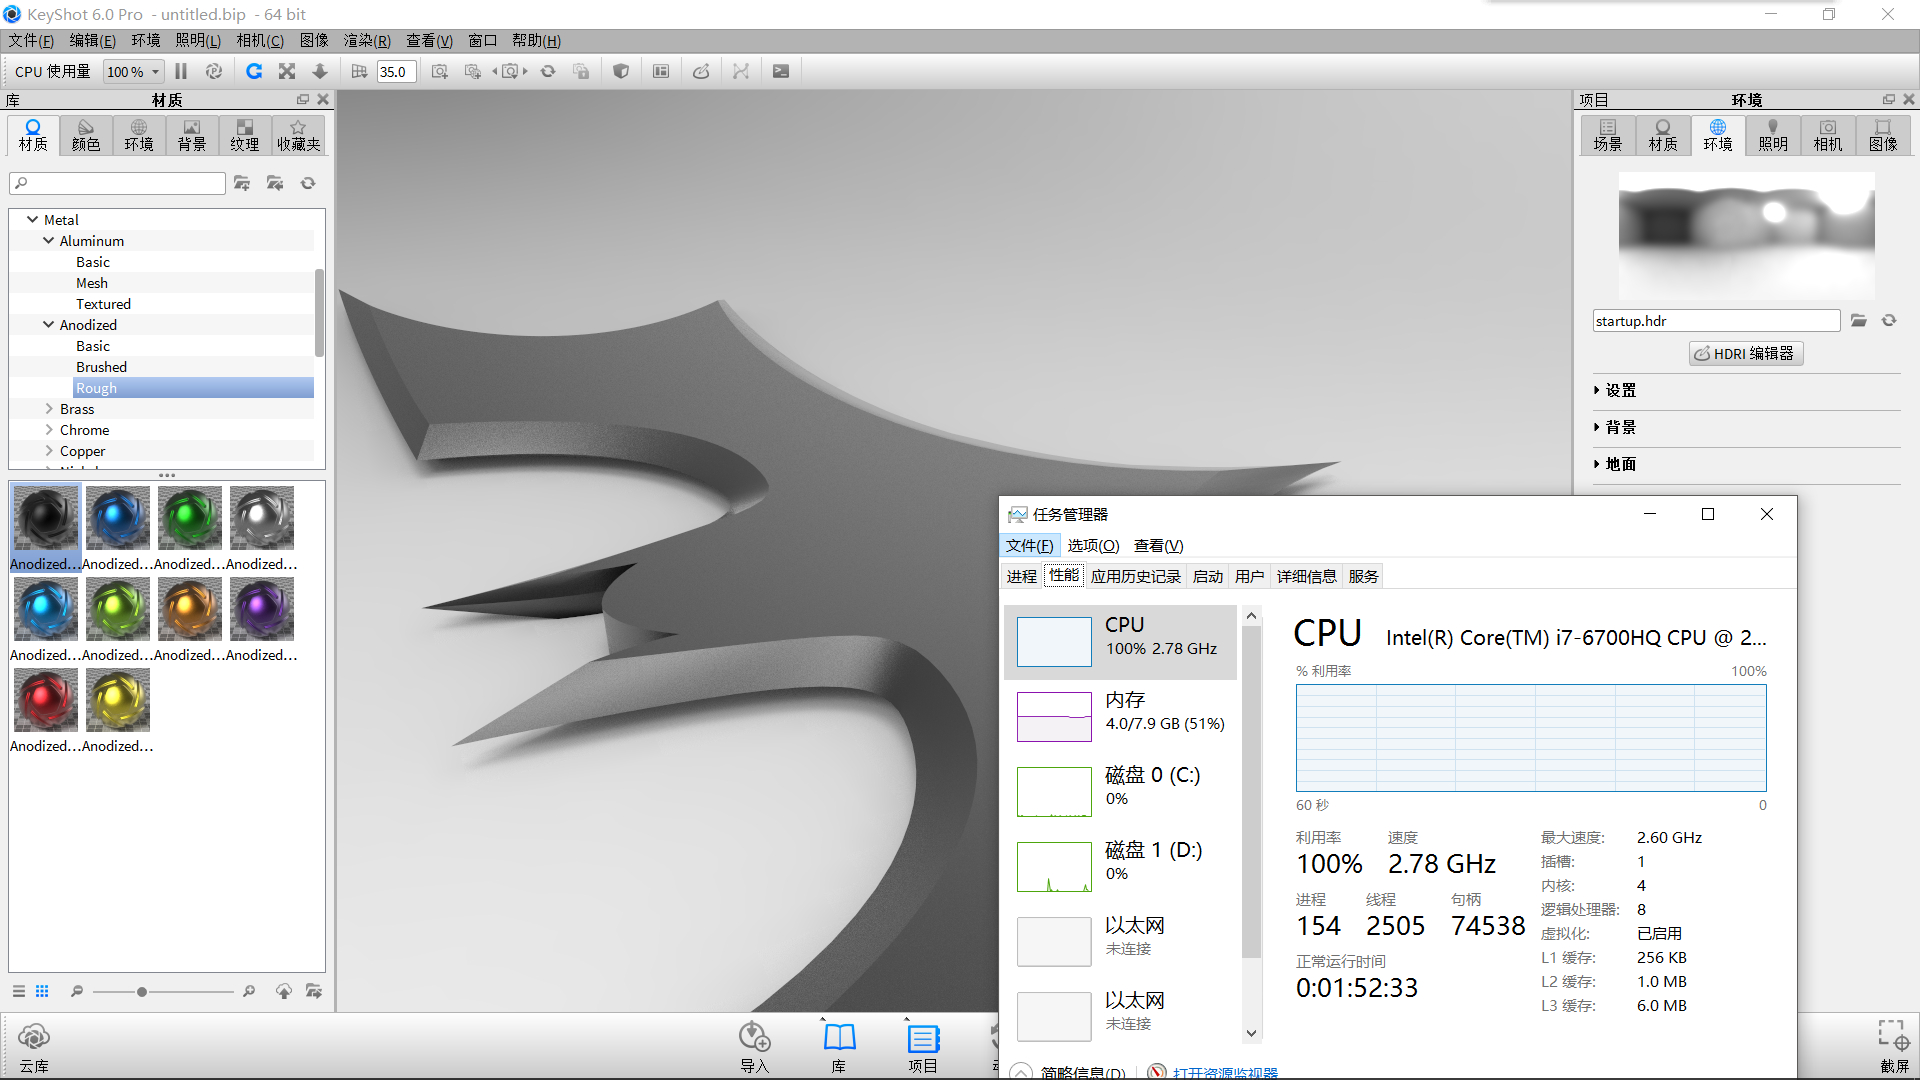The height and width of the screenshot is (1080, 1920).
Task: Open the script console toolbar icon
Action: [781, 71]
